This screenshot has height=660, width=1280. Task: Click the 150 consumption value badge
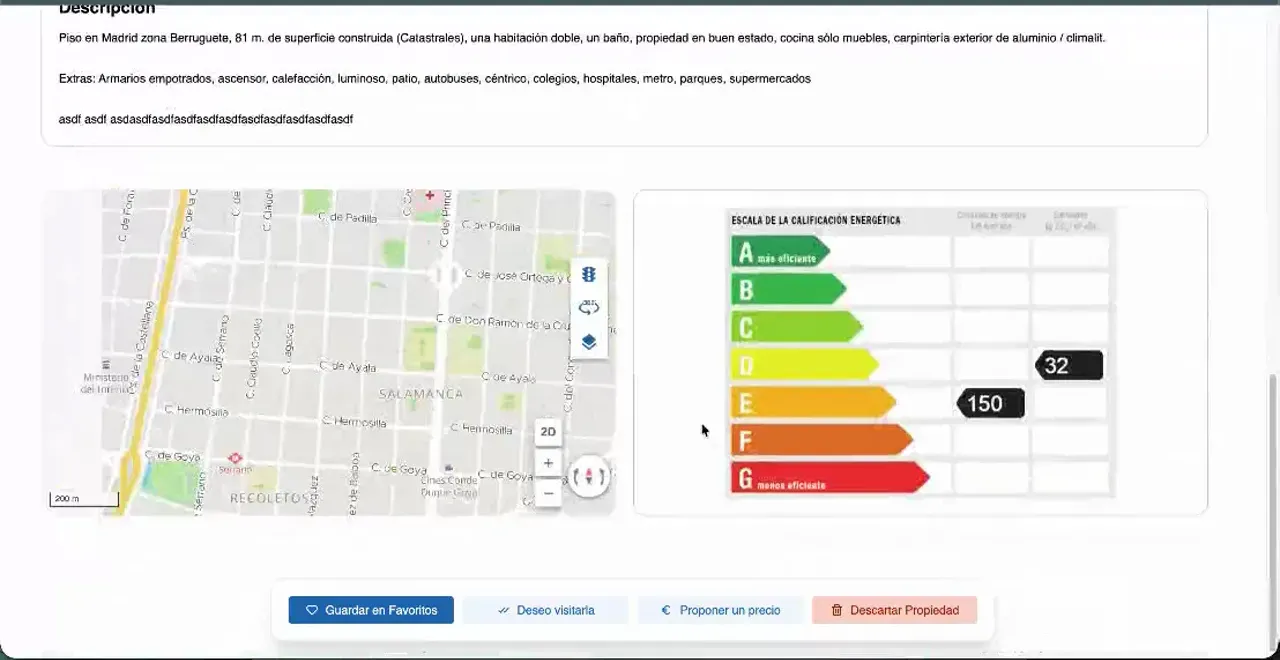click(x=990, y=403)
